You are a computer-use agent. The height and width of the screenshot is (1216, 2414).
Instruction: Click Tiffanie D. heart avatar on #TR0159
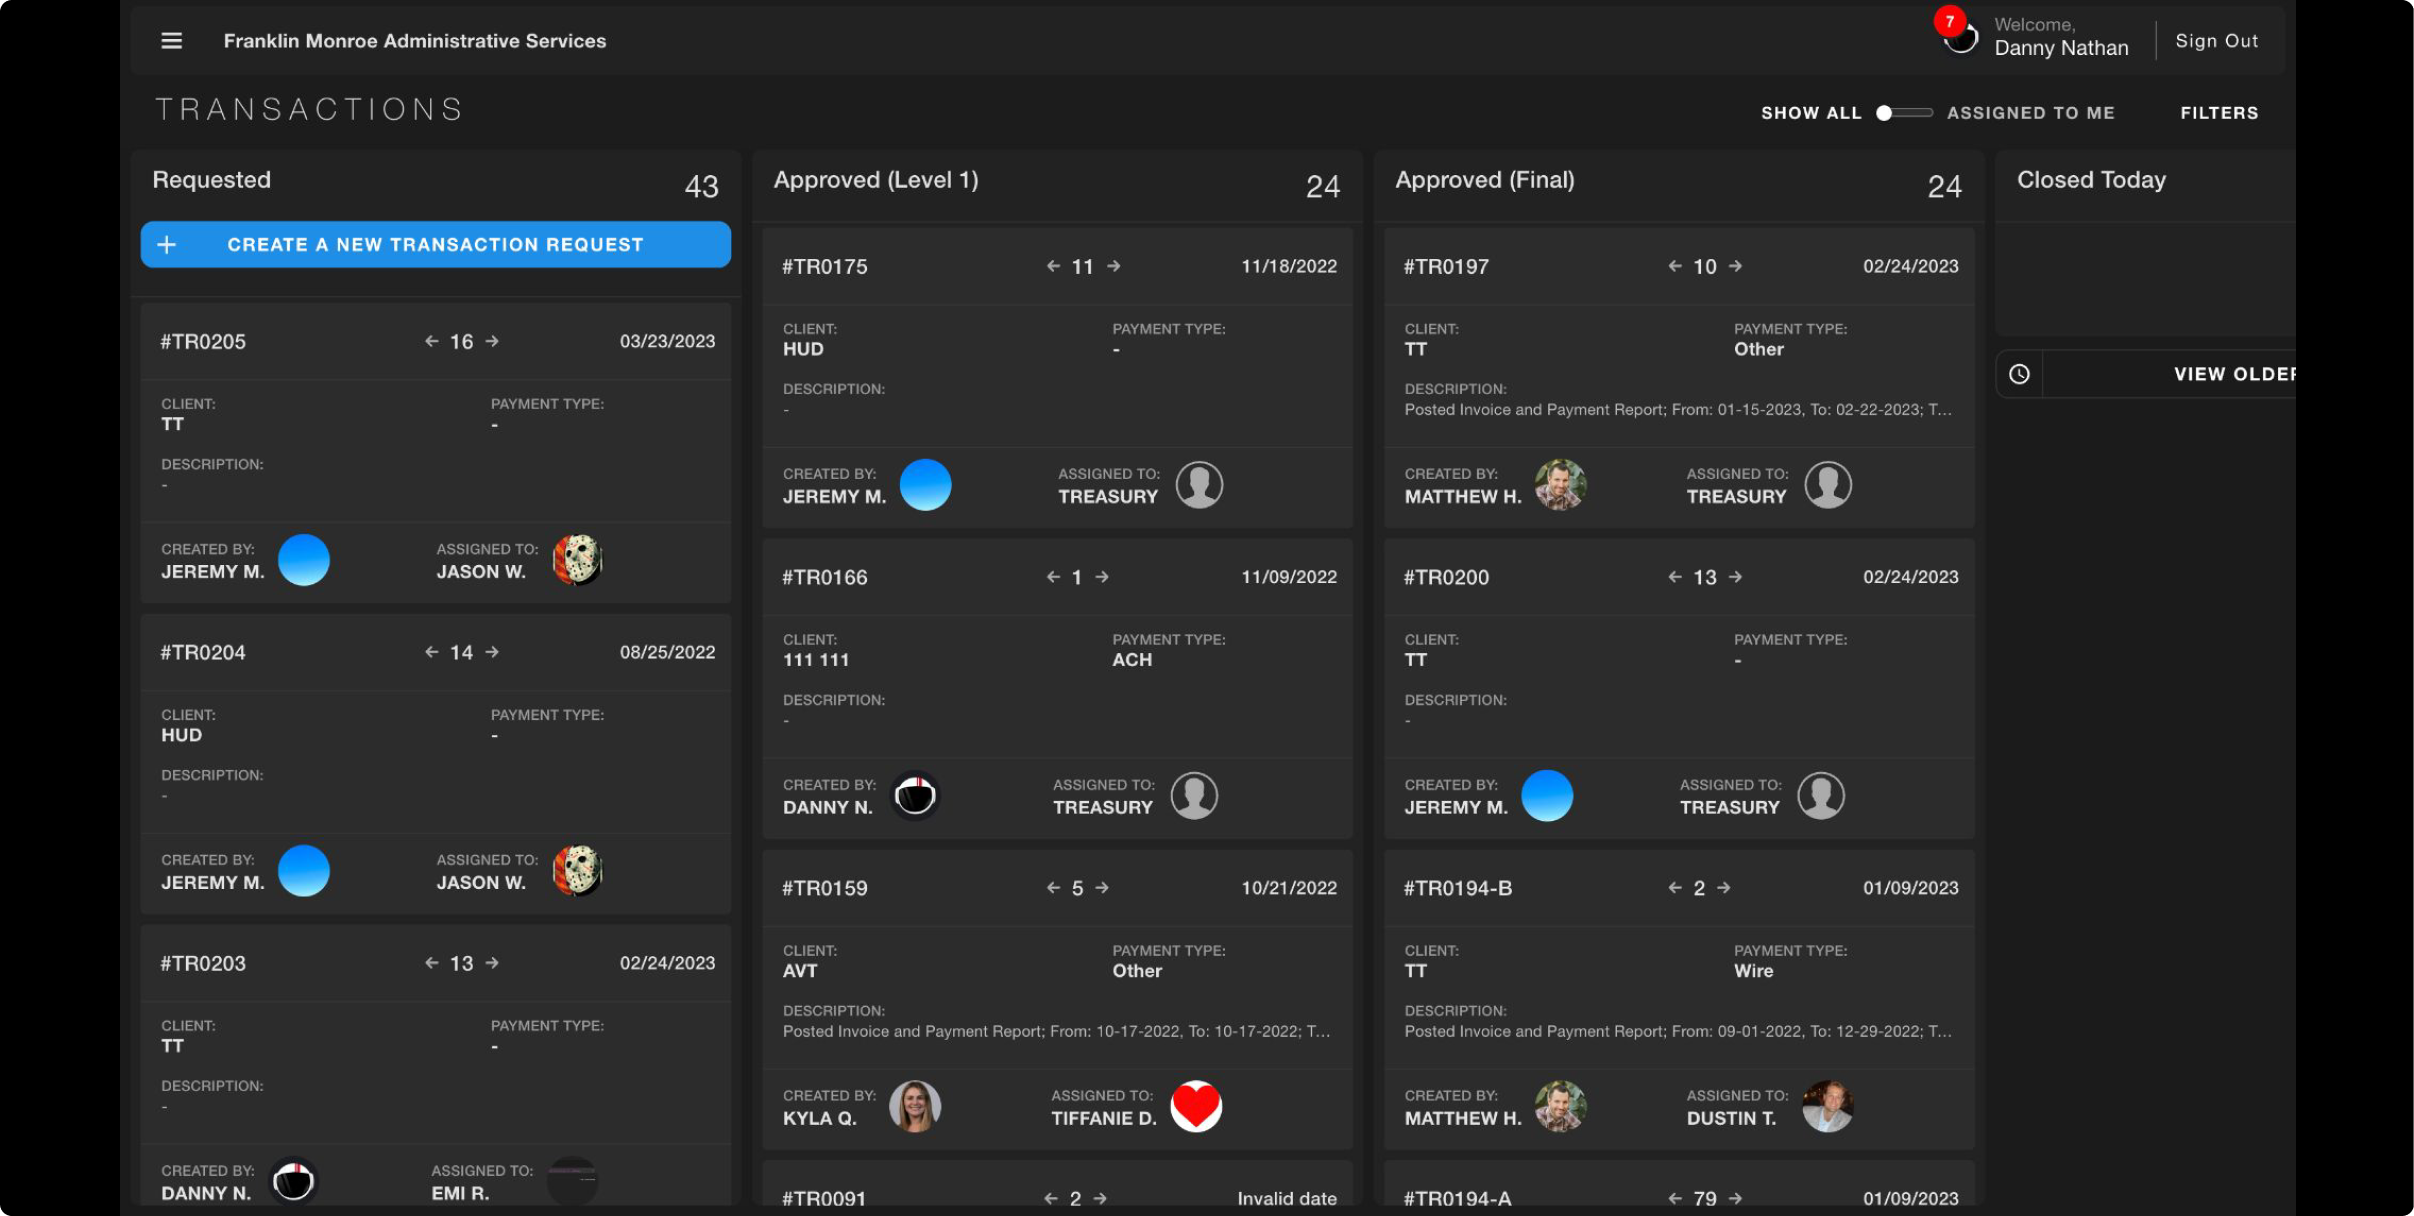click(x=1195, y=1106)
